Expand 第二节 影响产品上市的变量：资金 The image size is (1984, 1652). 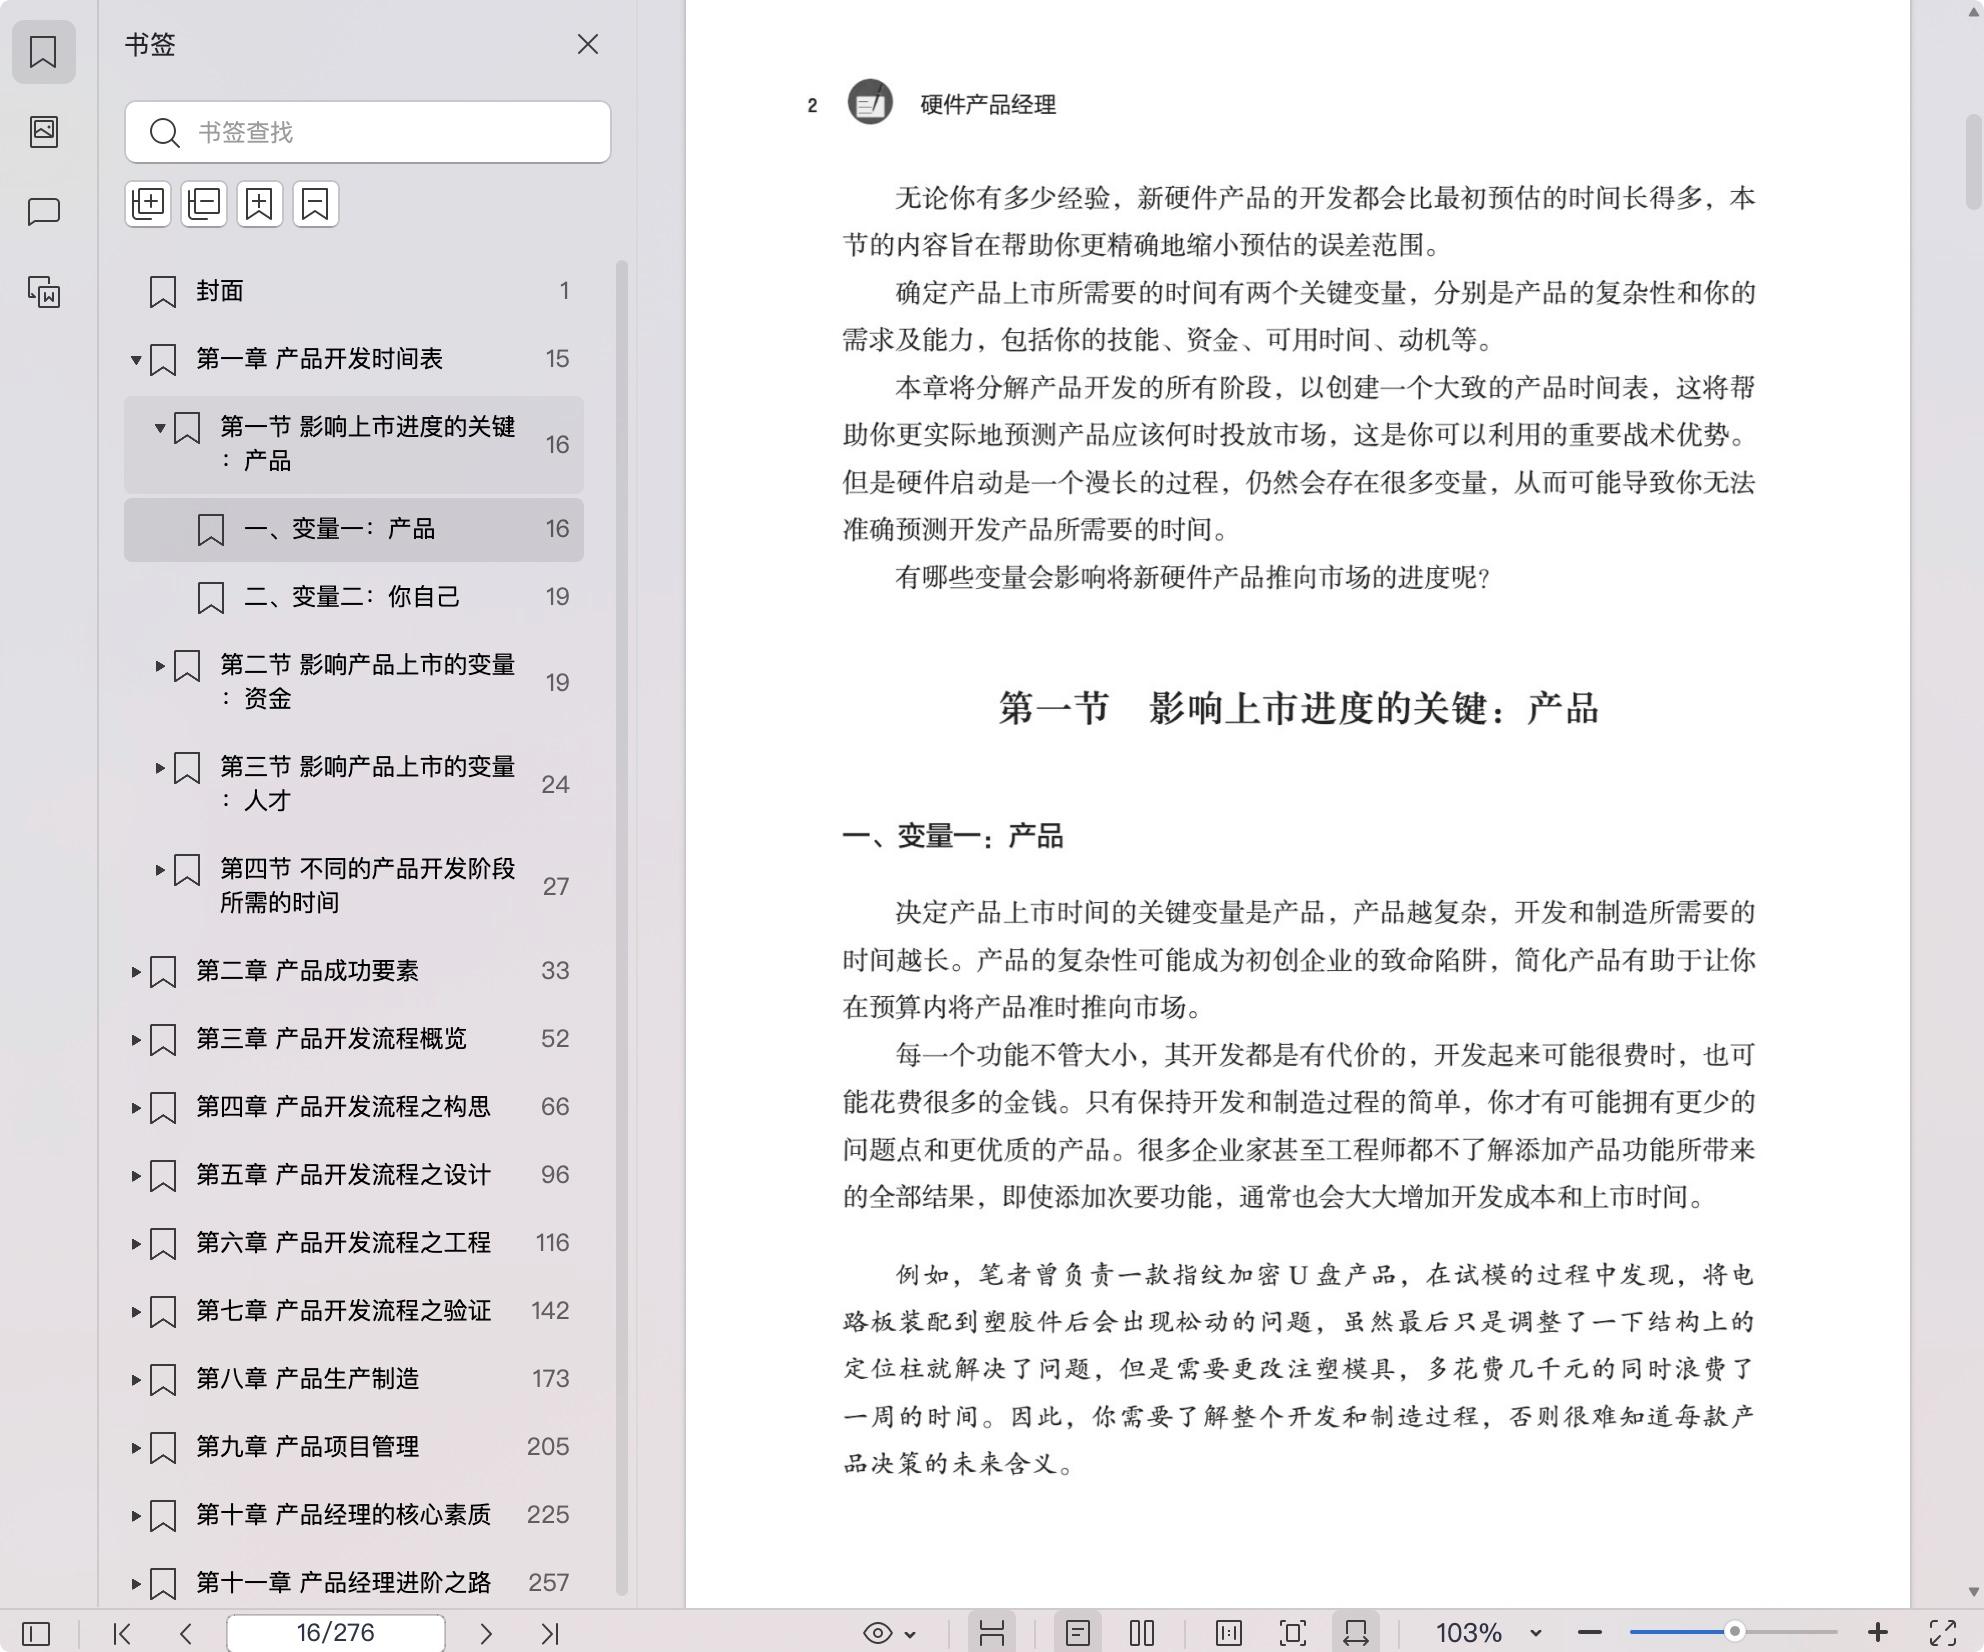[x=160, y=666]
